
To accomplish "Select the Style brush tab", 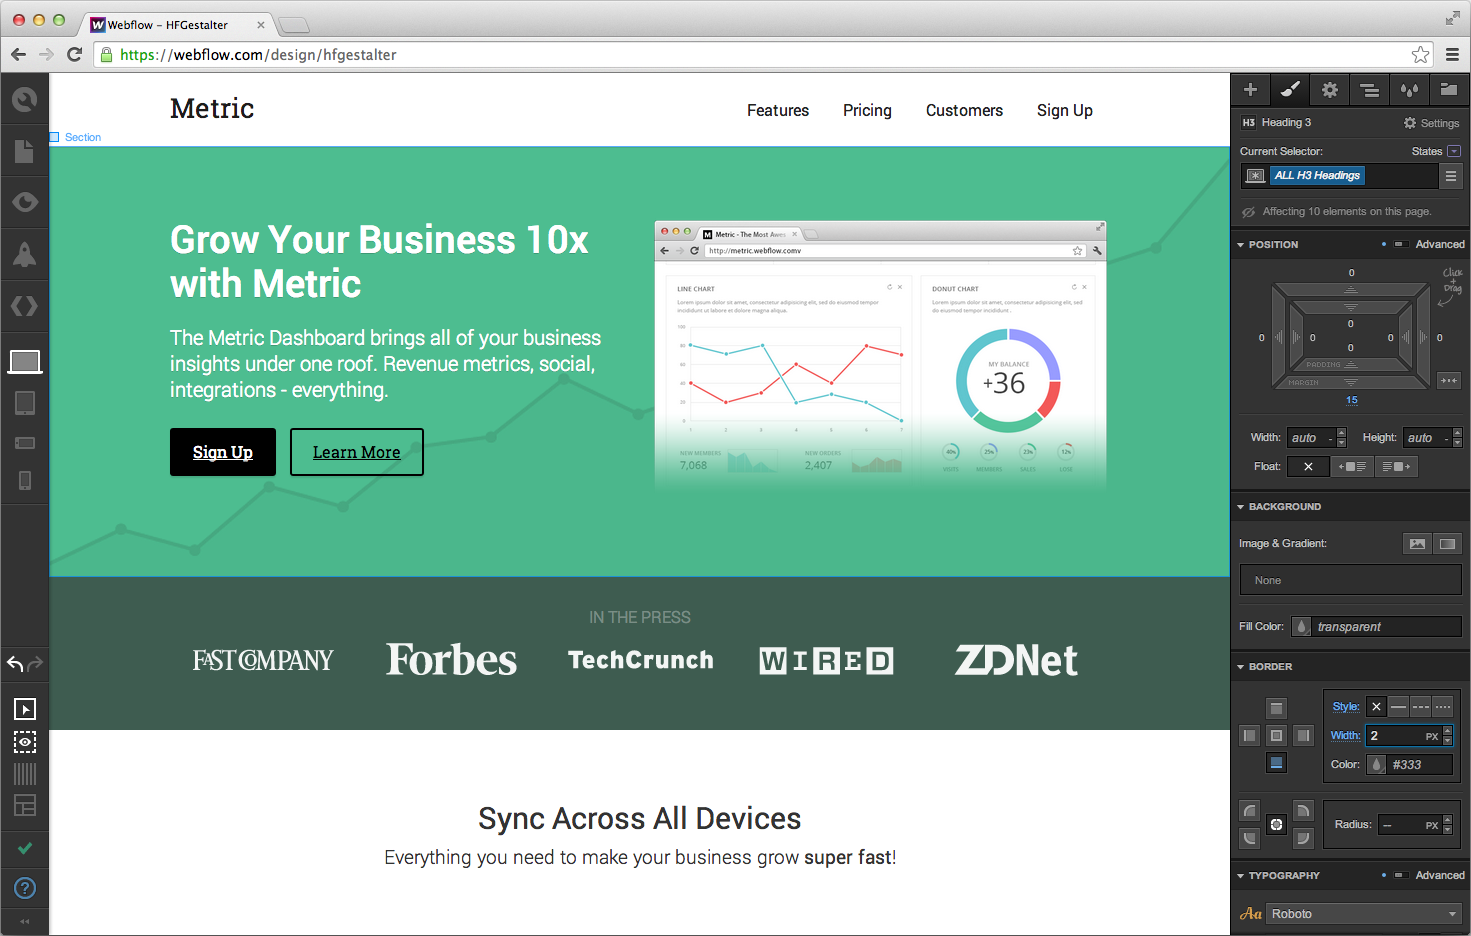I will pos(1290,89).
